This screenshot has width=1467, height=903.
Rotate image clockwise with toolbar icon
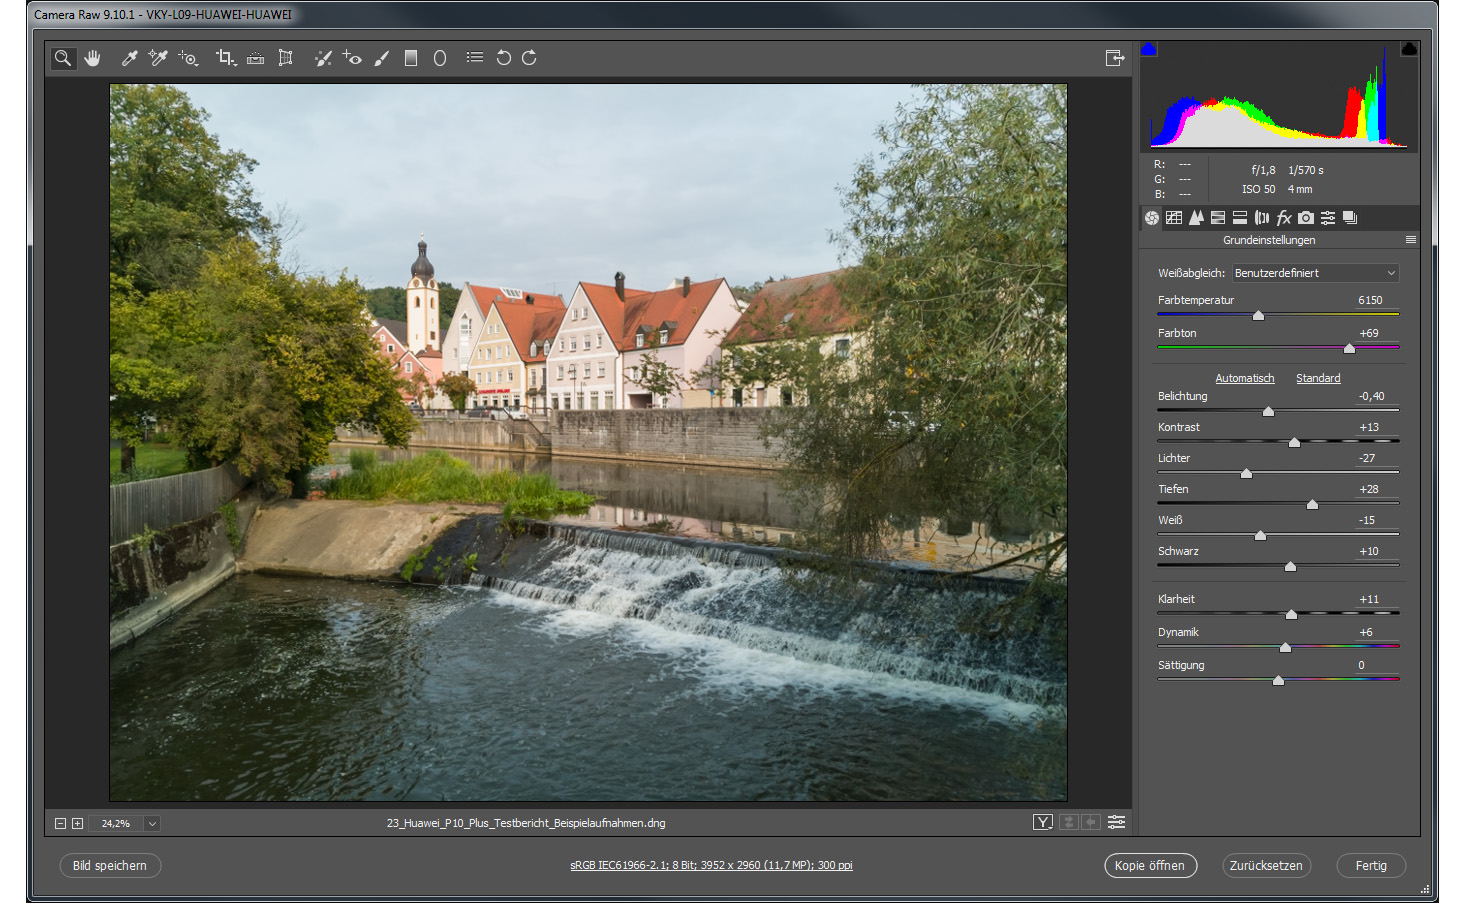pos(529,58)
